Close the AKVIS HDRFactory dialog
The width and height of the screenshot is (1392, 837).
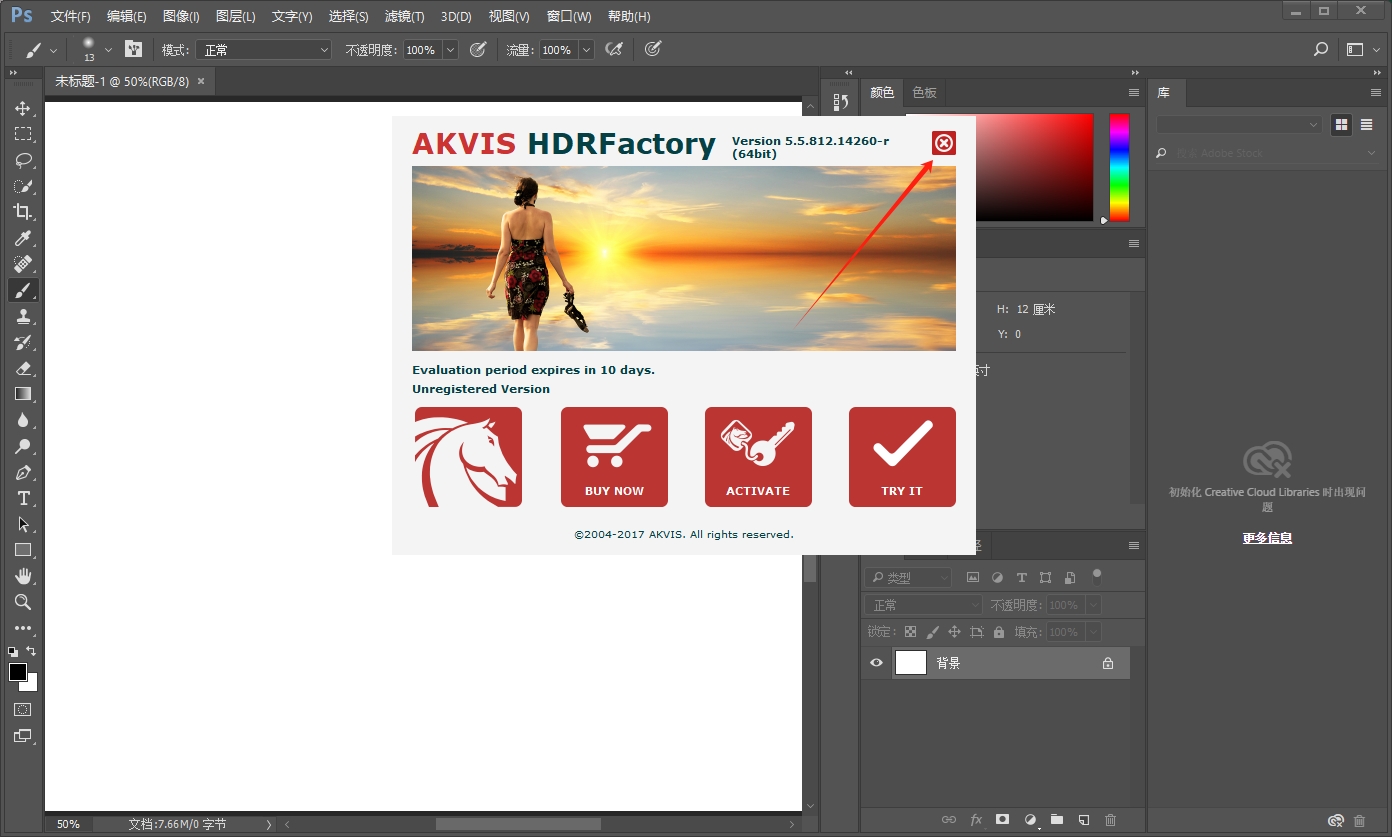pos(944,143)
